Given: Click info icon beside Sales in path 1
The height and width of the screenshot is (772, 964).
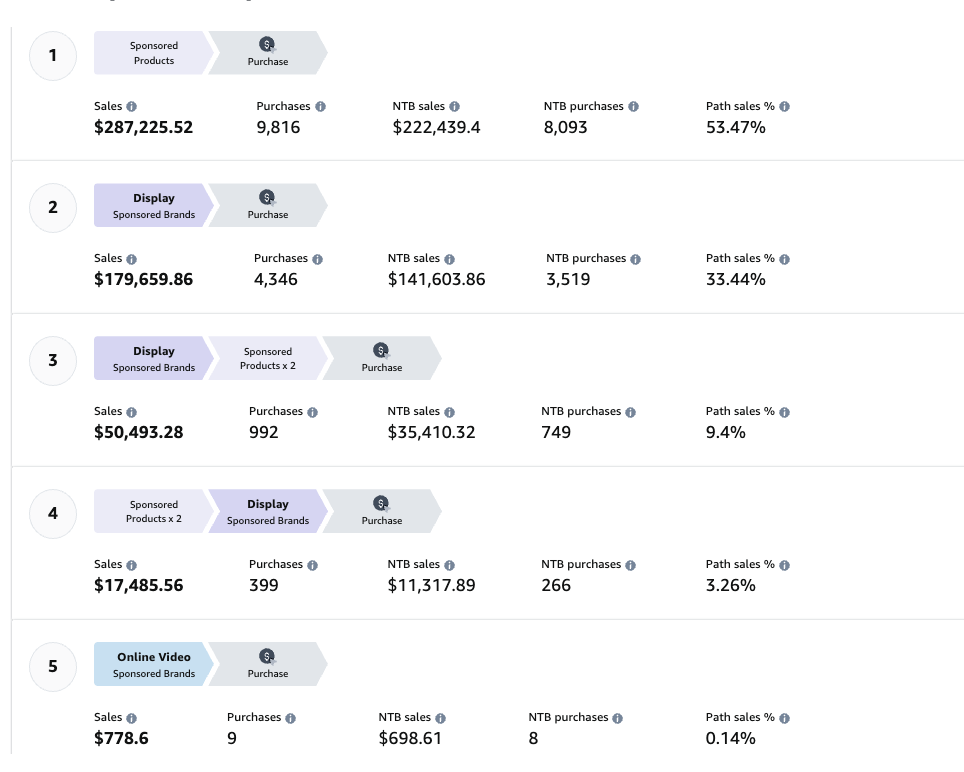Looking at the screenshot, I should tap(132, 107).
